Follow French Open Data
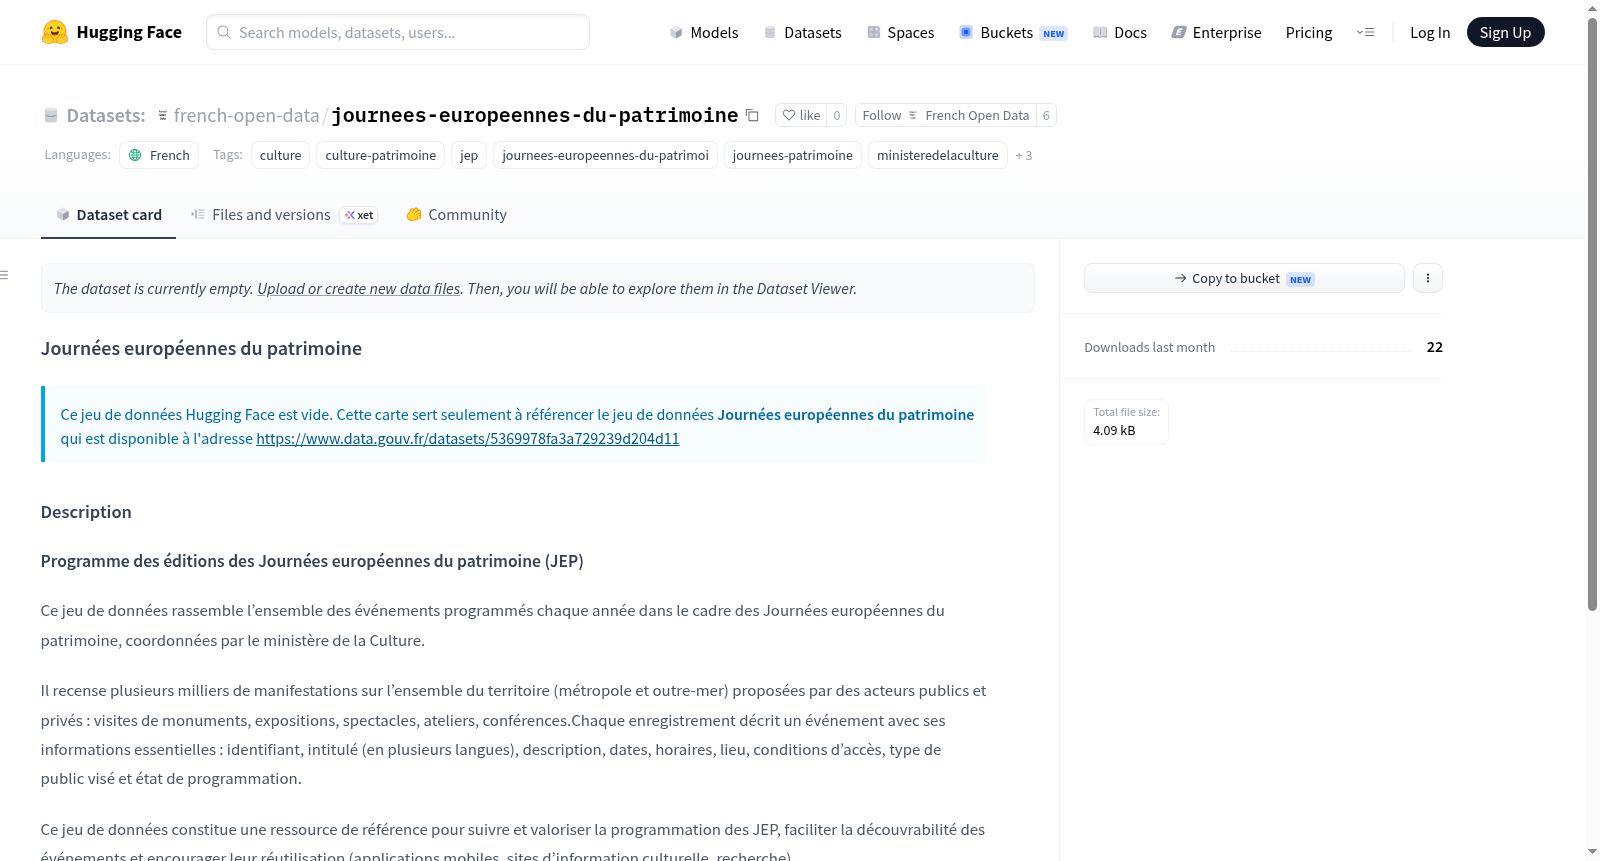 click(945, 115)
